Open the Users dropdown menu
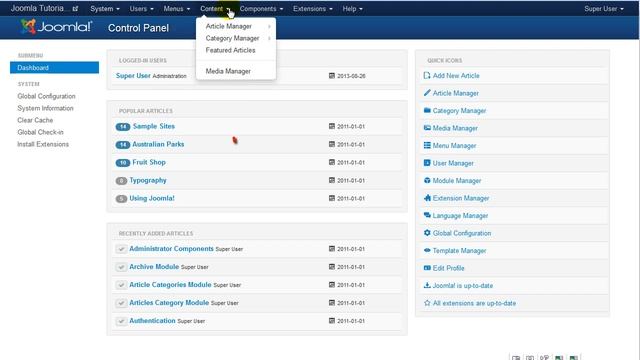Viewport: 640px width, 360px height. point(141,9)
